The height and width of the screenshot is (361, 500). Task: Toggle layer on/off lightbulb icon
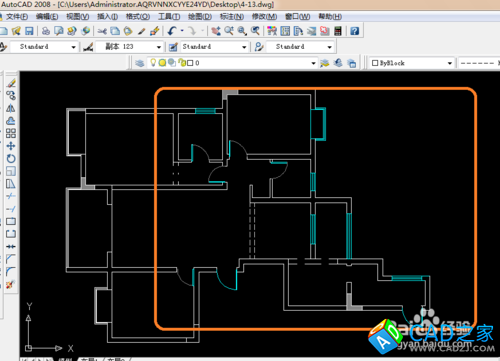[153, 63]
